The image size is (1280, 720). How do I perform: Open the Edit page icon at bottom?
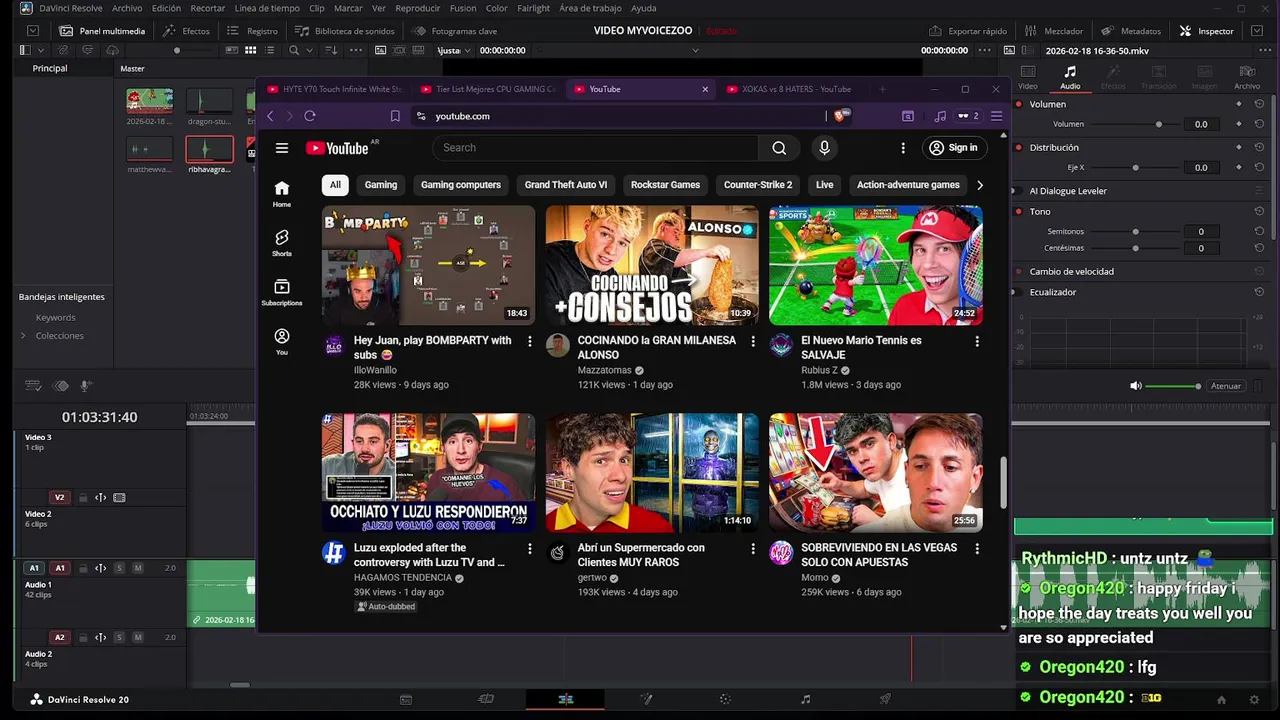click(565, 699)
